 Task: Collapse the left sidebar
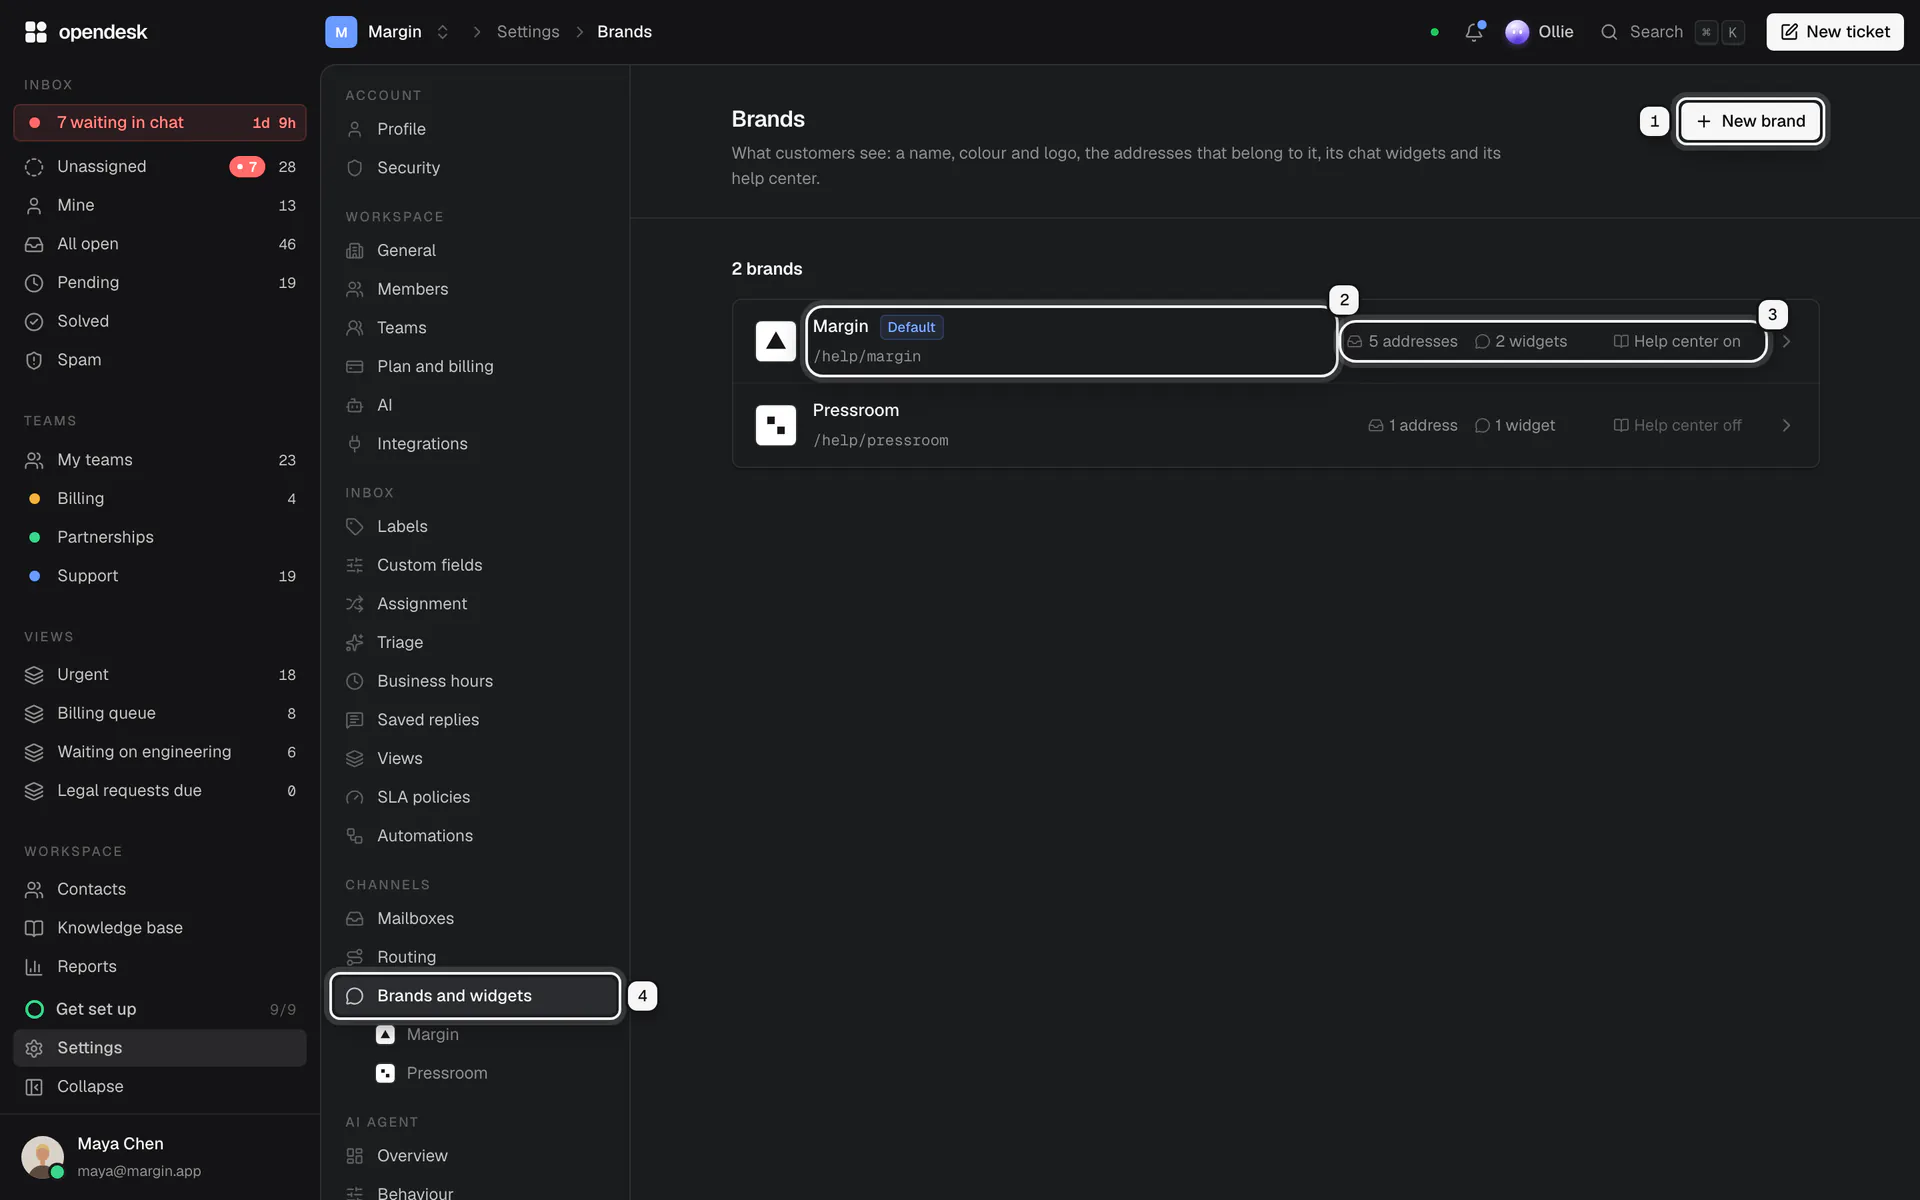pos(160,1087)
